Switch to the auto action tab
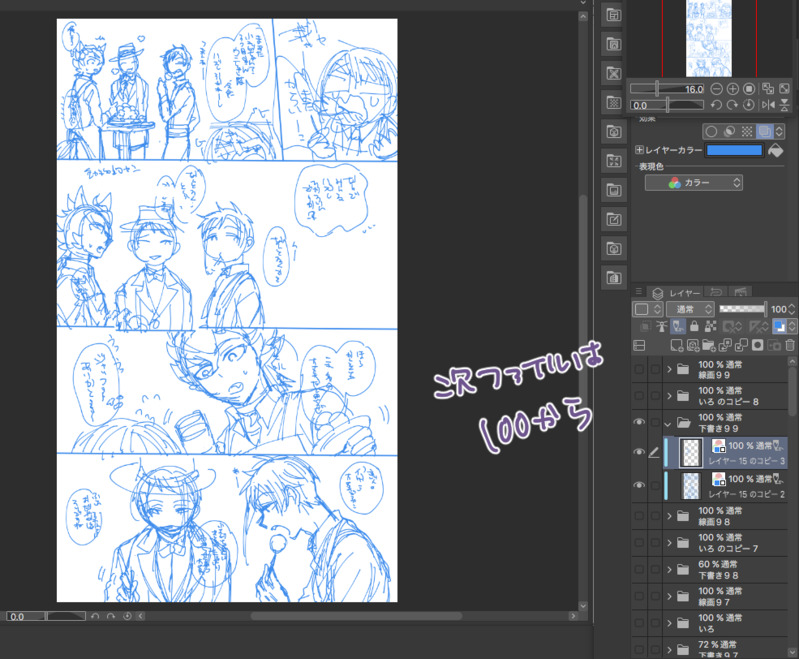This screenshot has height=659, width=799. (740, 292)
